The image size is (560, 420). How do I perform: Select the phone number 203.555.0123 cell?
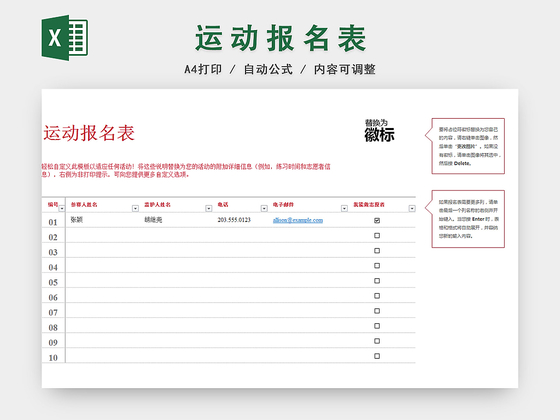[x=234, y=220]
